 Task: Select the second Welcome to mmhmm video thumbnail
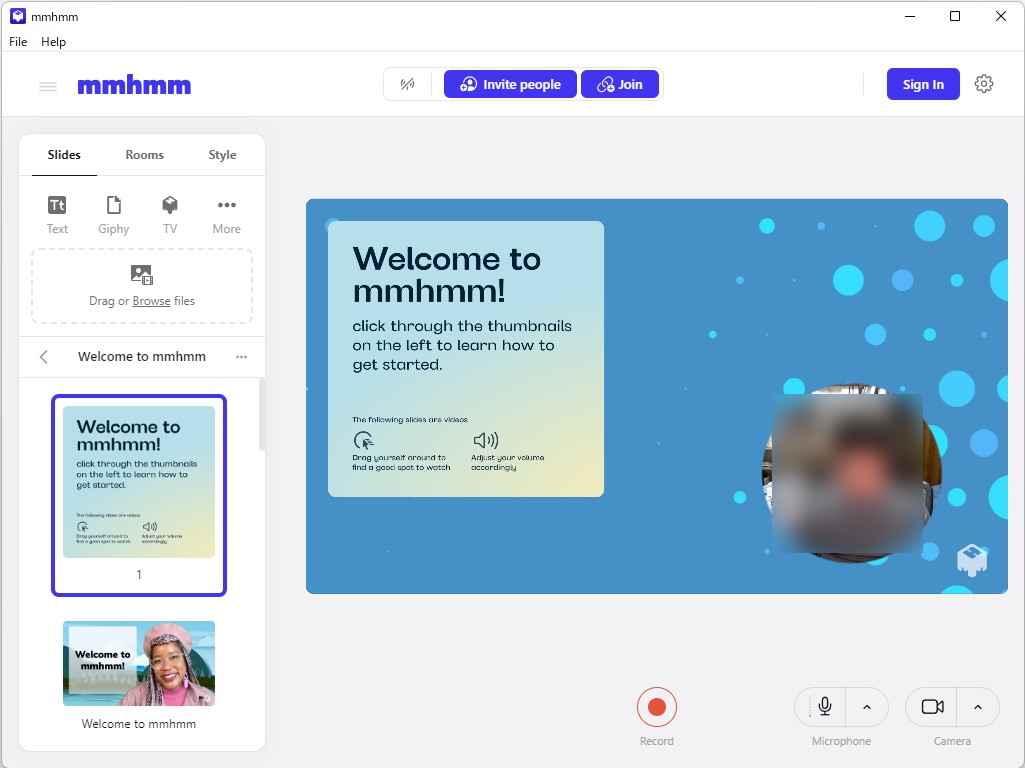click(x=139, y=663)
